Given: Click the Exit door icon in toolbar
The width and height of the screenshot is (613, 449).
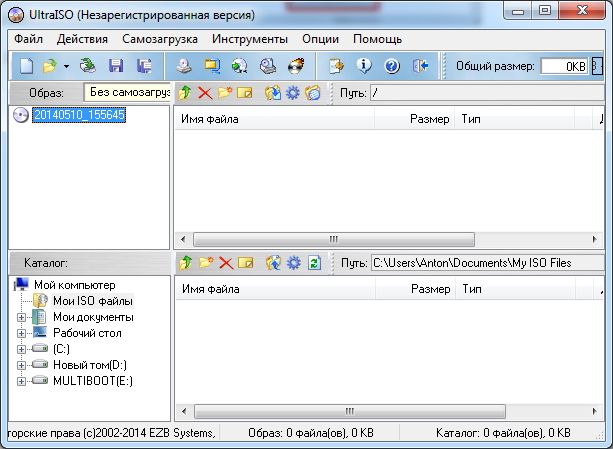Looking at the screenshot, I should pyautogui.click(x=420, y=67).
